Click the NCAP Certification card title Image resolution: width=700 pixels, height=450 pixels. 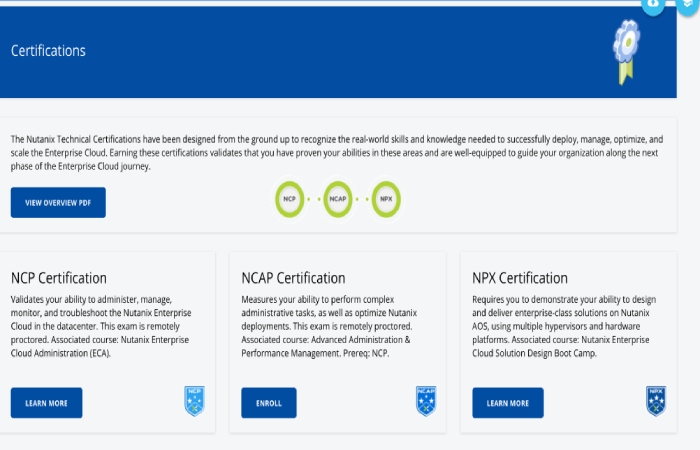(x=293, y=278)
